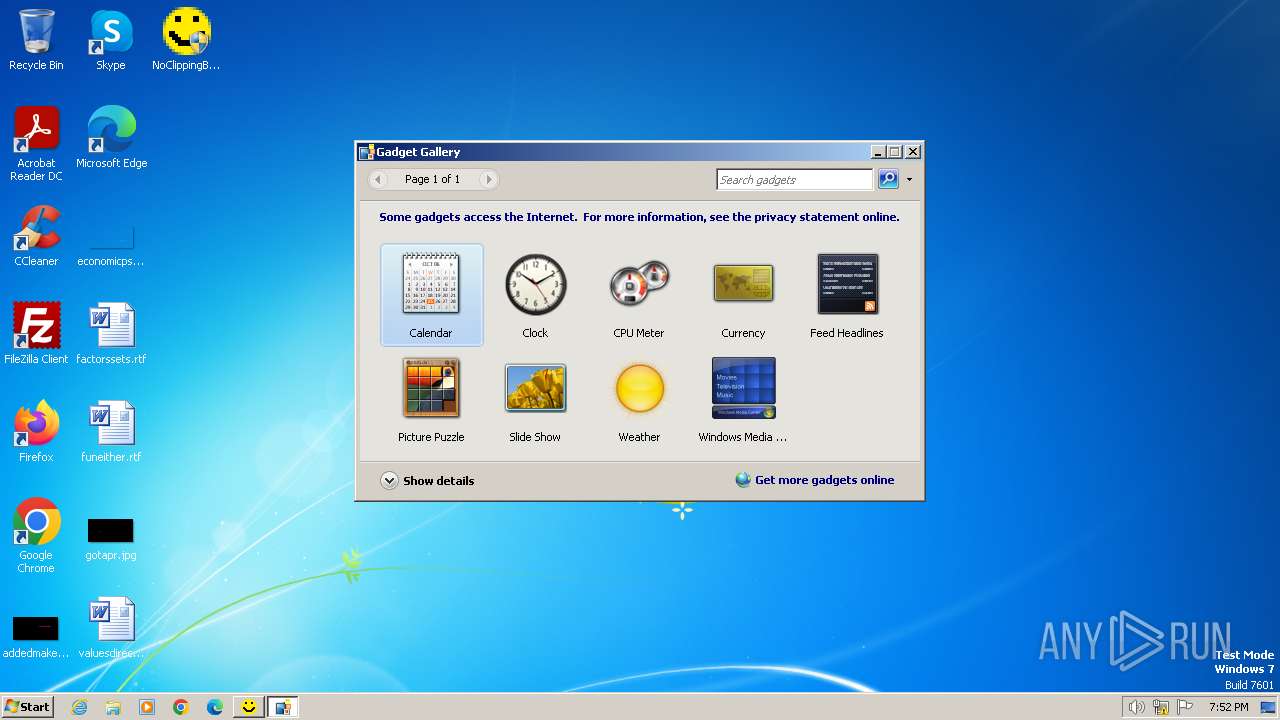Open Internet Explorer from taskbar
The width and height of the screenshot is (1280, 720).
(79, 707)
